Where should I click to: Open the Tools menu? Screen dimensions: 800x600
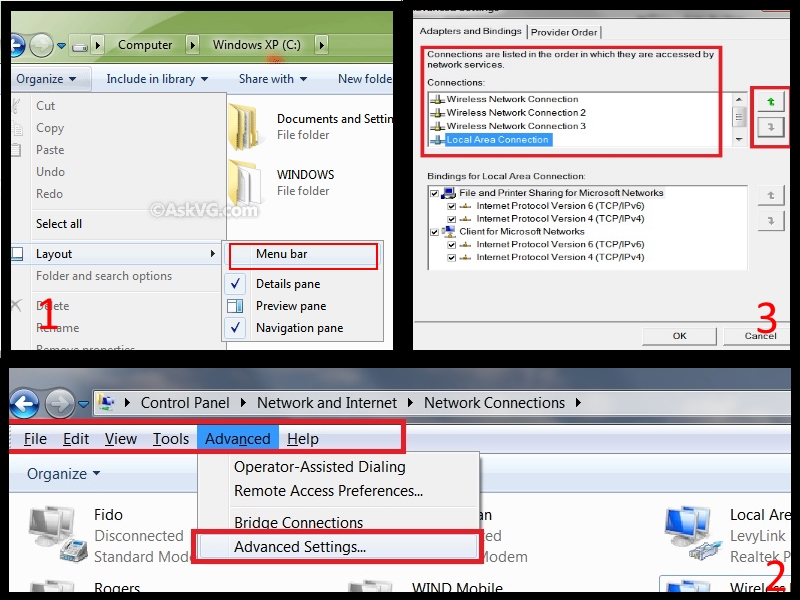(171, 439)
